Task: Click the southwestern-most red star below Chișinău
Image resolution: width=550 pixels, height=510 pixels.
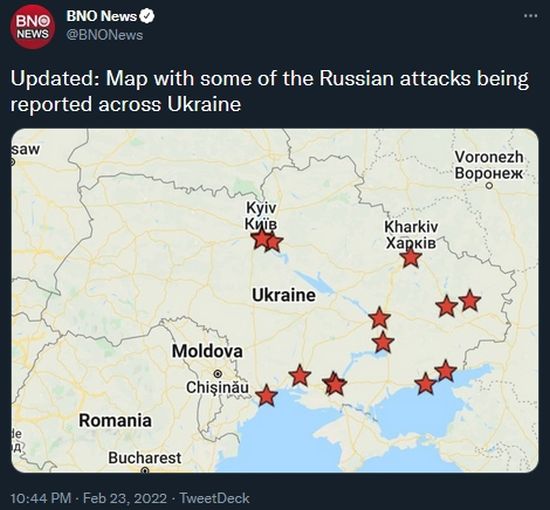Action: (x=267, y=395)
